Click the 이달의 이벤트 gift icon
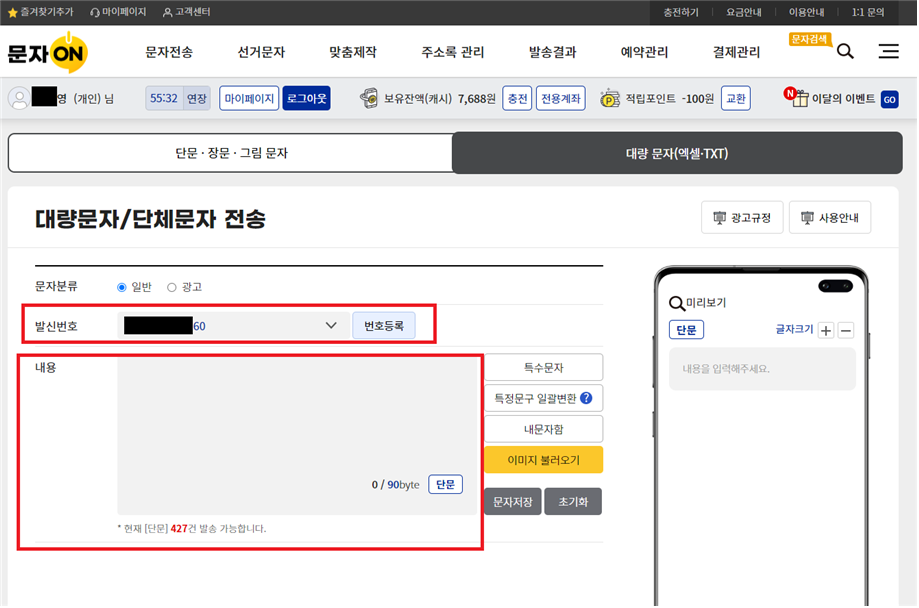The image size is (919, 608). tap(797, 97)
